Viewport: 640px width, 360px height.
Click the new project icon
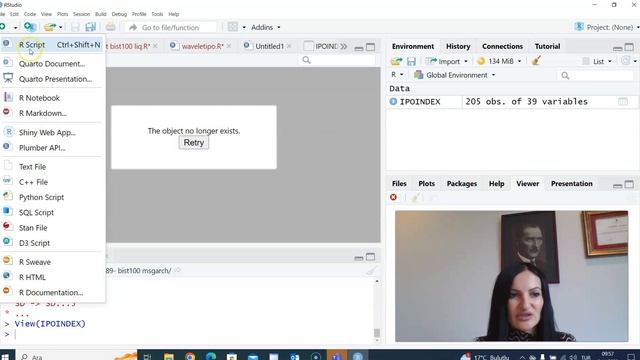[x=30, y=27]
